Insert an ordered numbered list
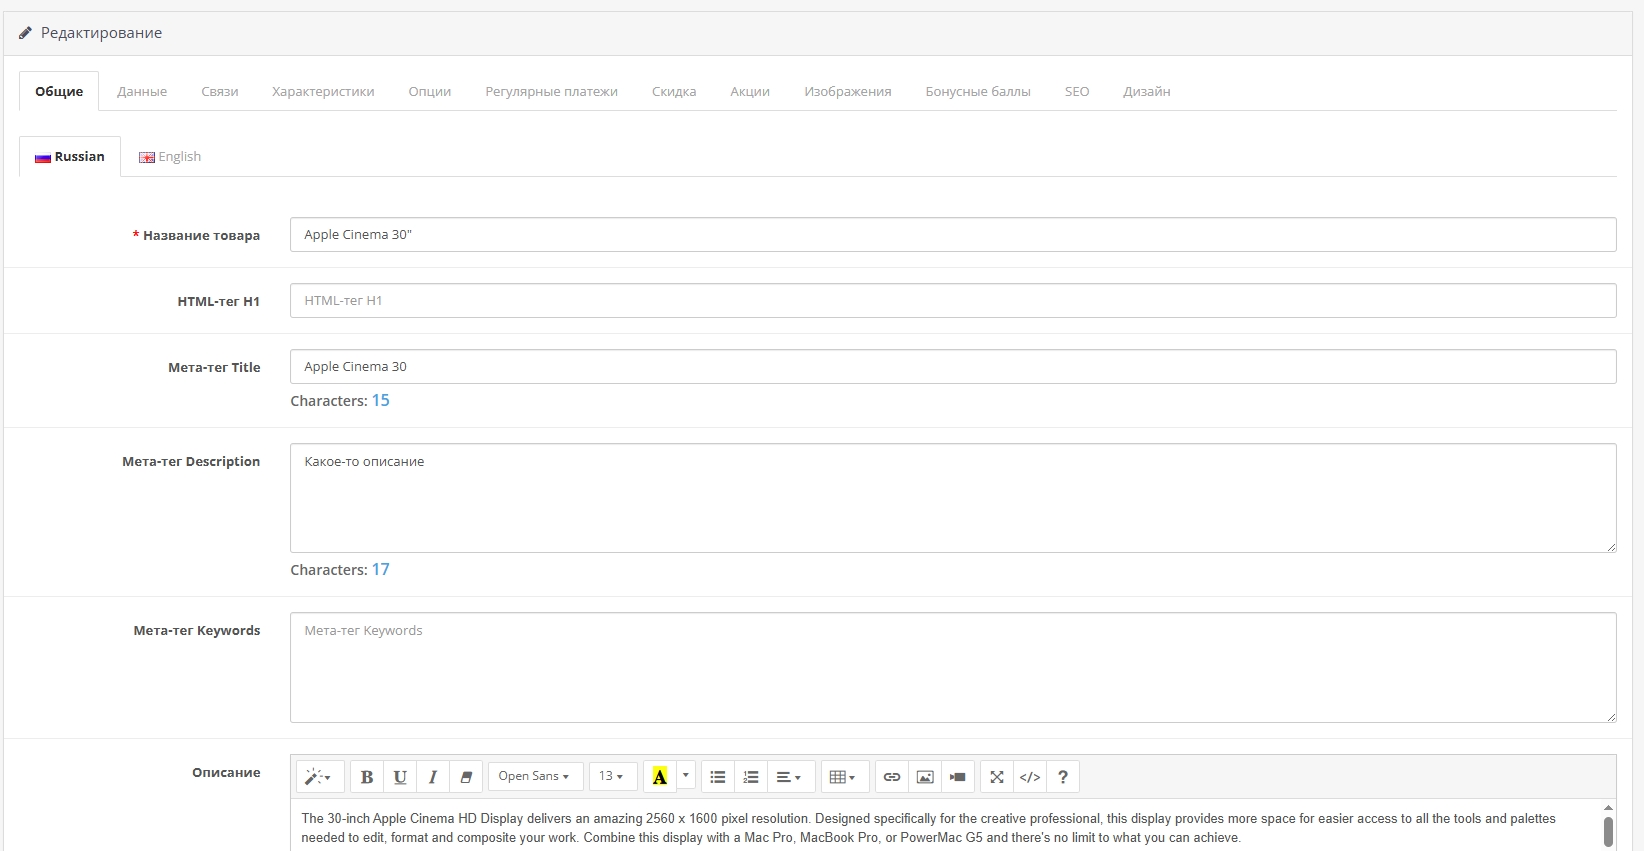The image size is (1644, 851). pos(751,777)
